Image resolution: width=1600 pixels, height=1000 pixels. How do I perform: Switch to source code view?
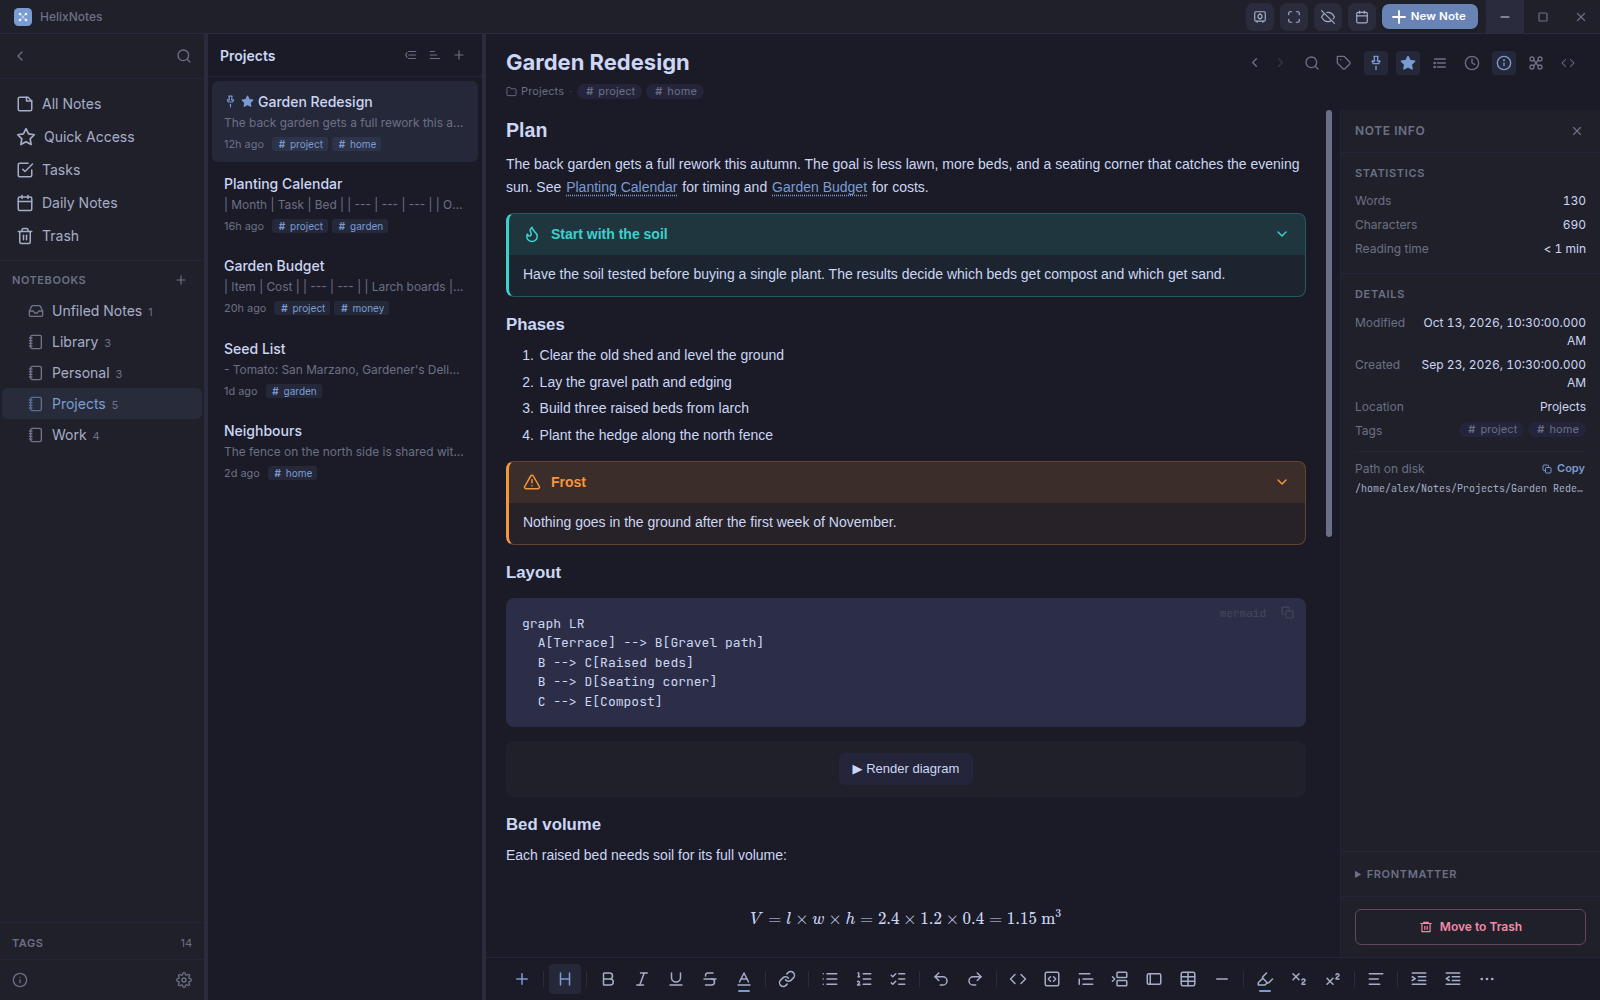1568,63
